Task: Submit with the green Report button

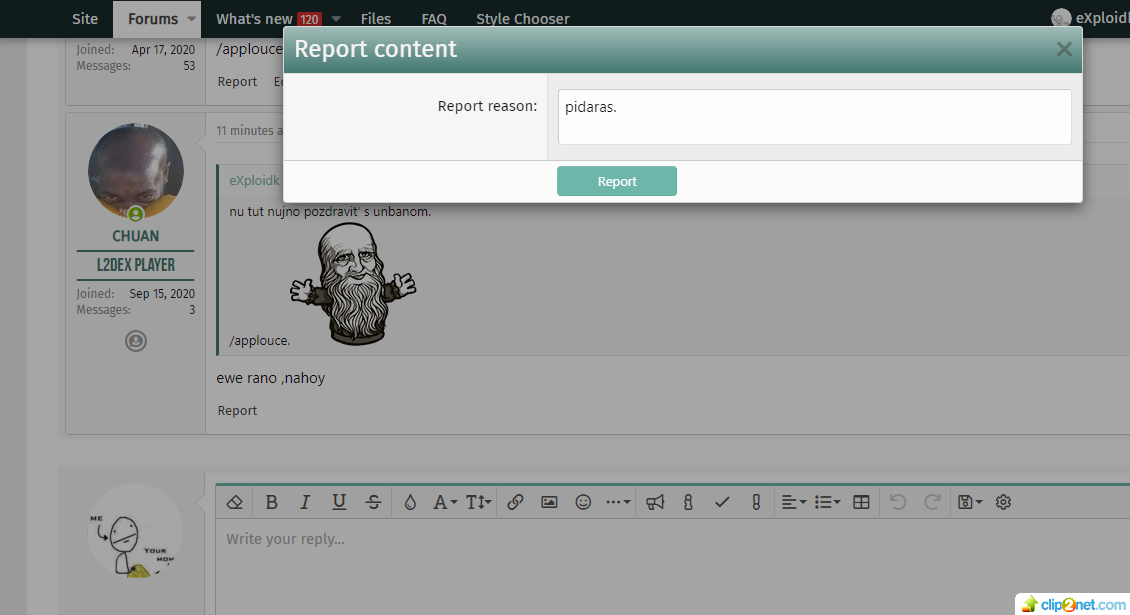Action: (x=616, y=181)
